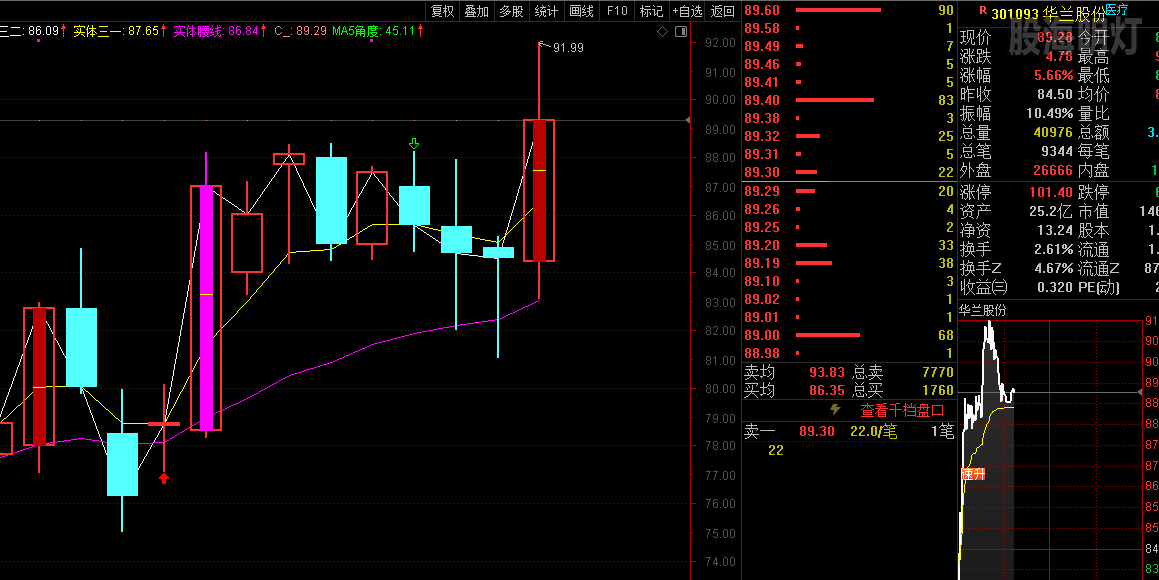
Task: Open the 统计 statistics option
Action: [x=546, y=11]
